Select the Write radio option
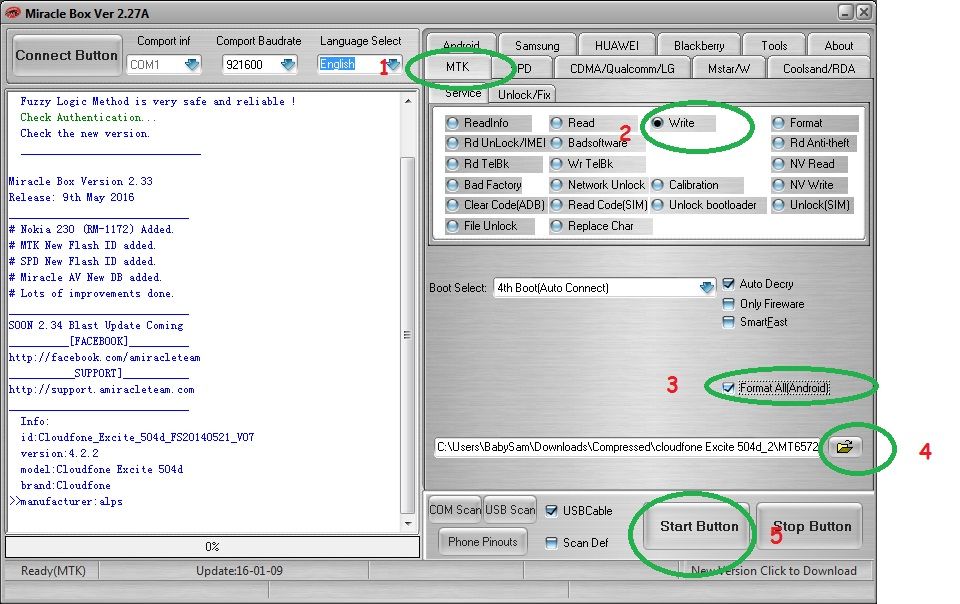 658,123
